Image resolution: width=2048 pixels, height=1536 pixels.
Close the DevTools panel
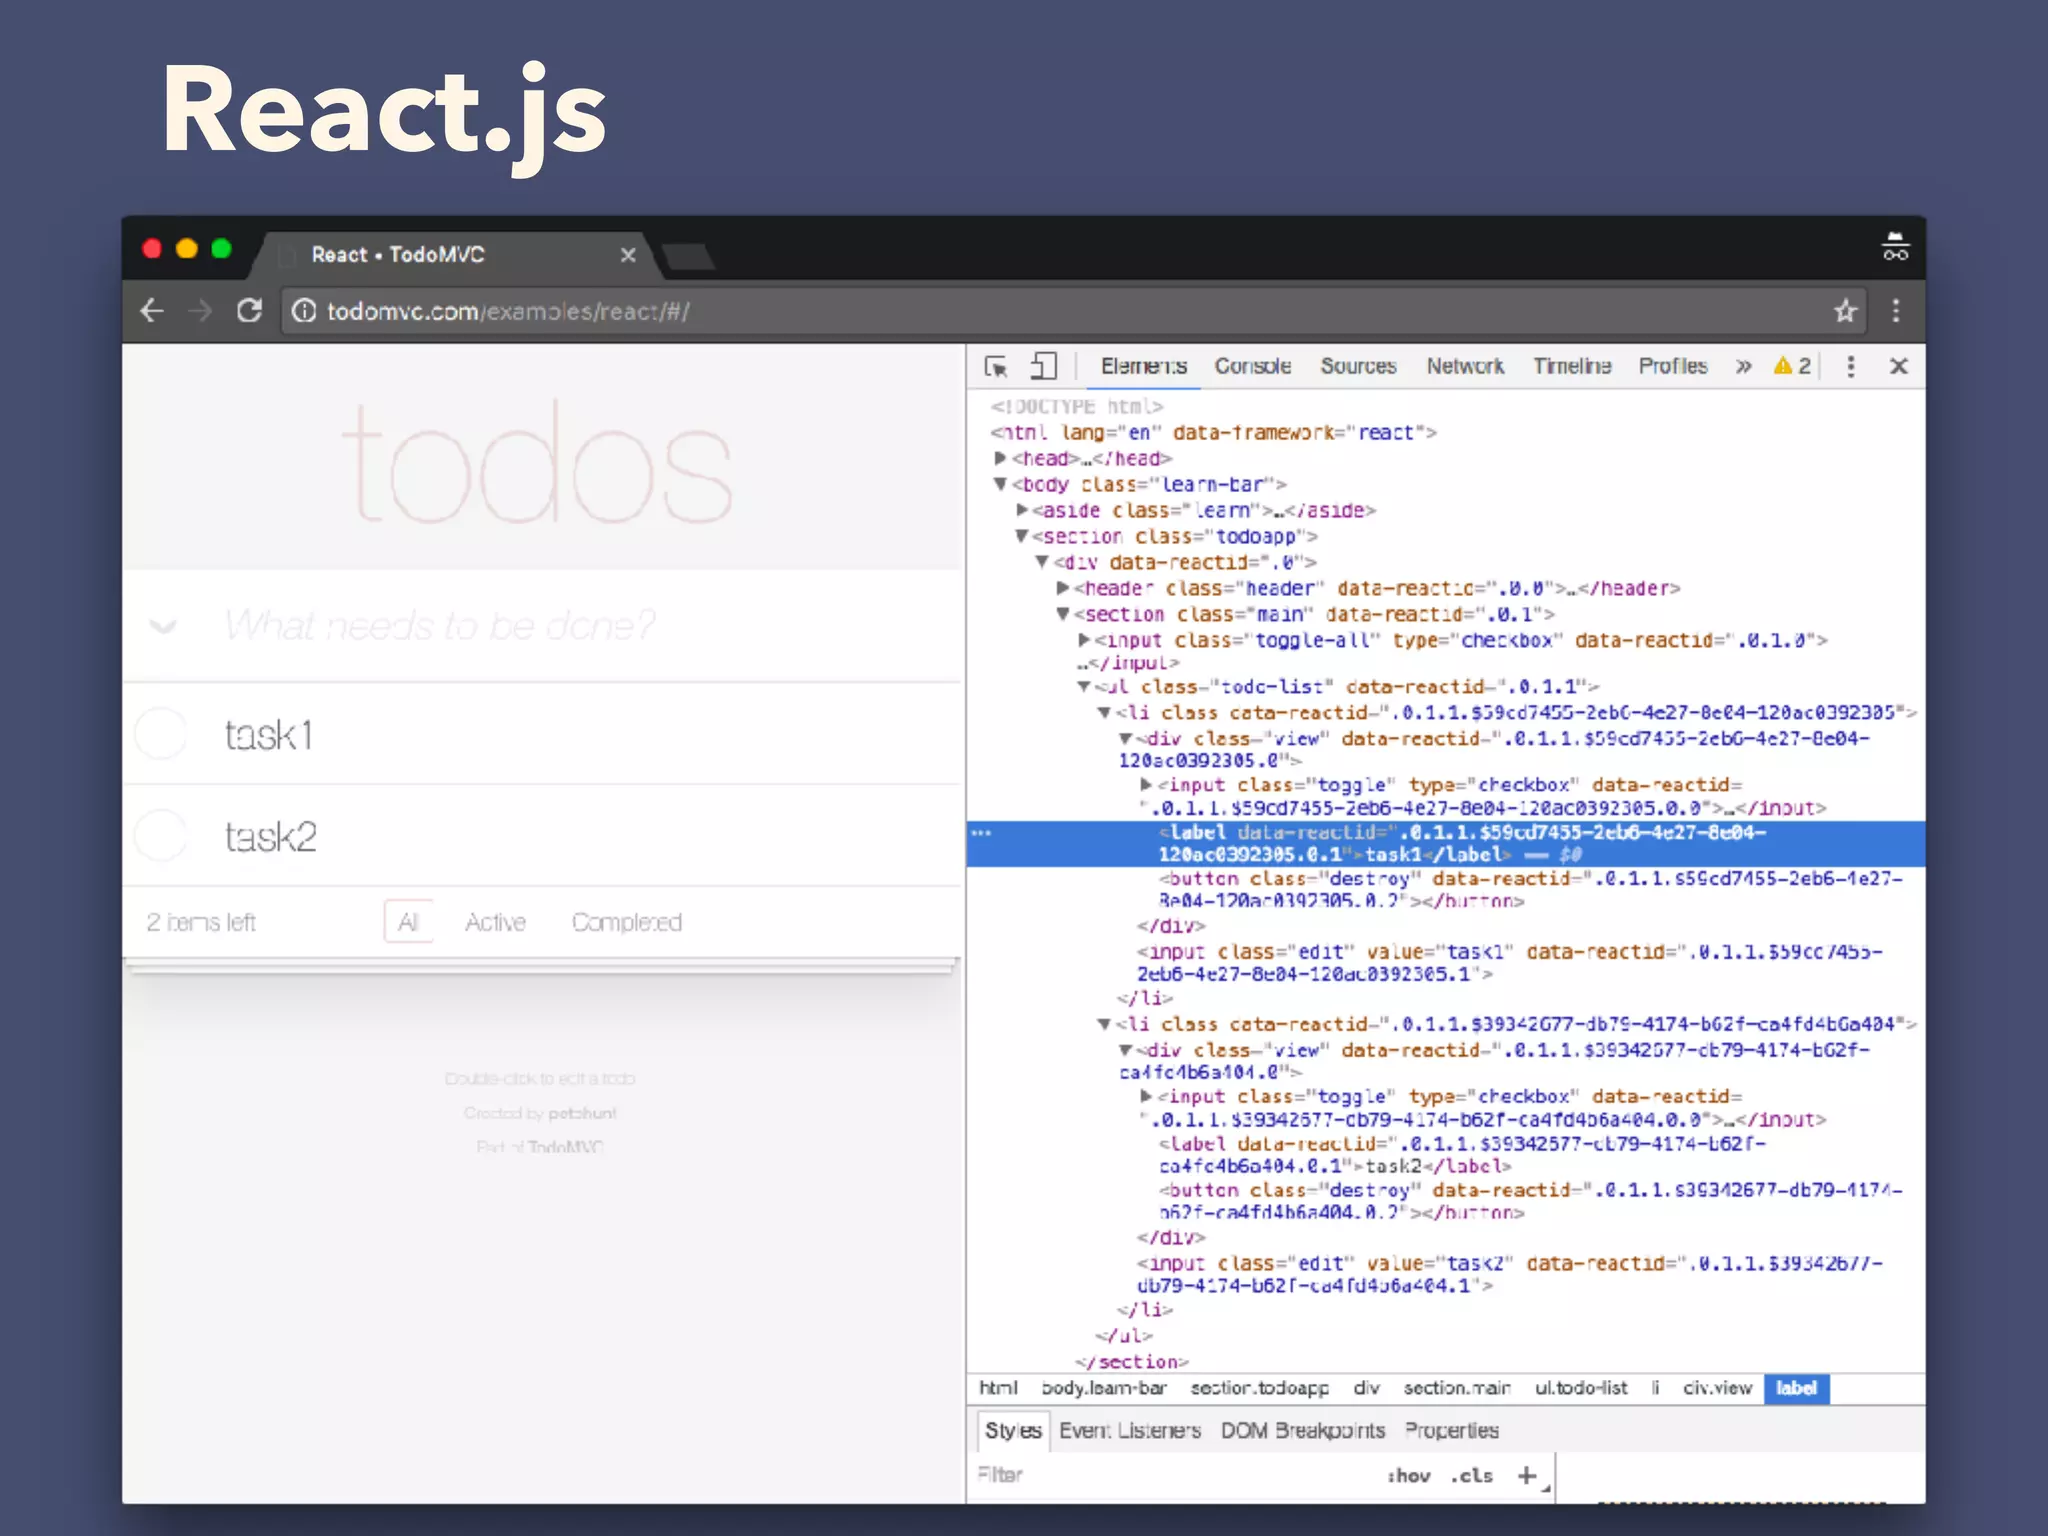(1899, 366)
